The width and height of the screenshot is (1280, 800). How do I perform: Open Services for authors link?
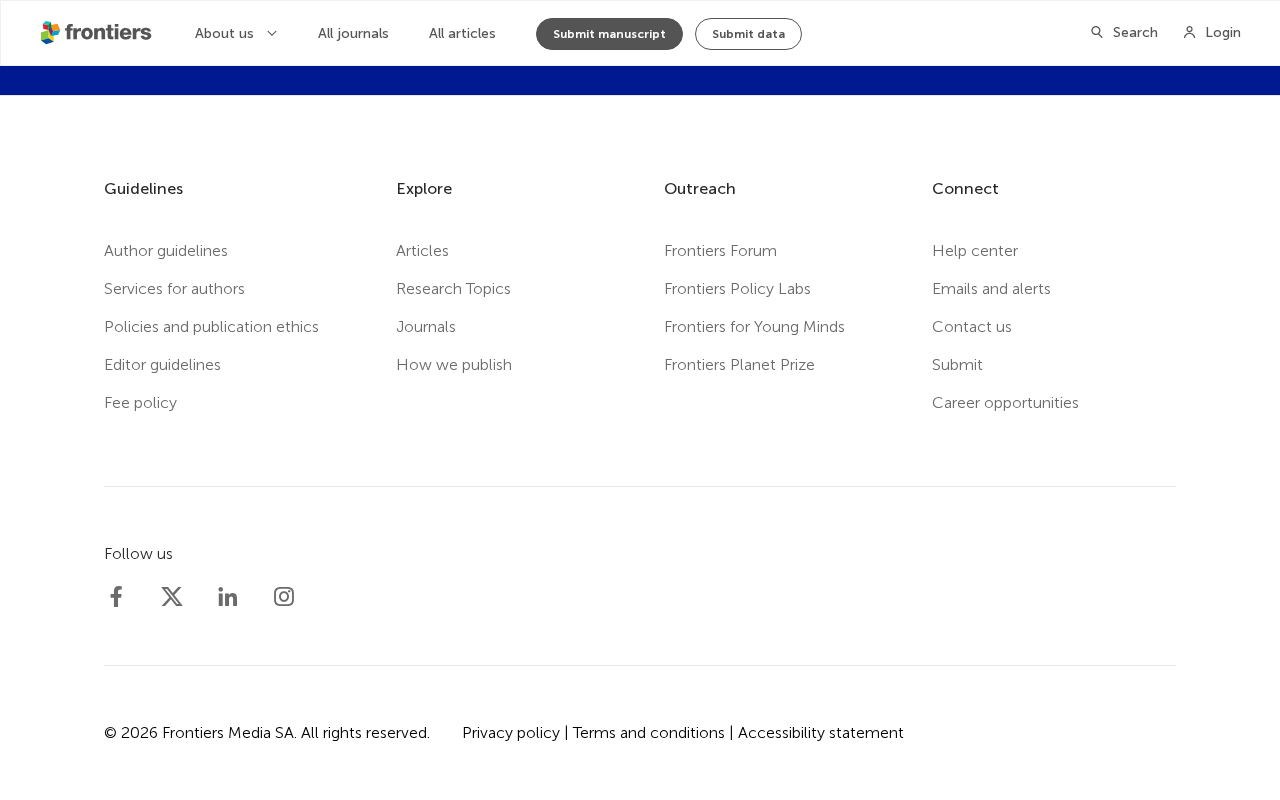(x=174, y=289)
